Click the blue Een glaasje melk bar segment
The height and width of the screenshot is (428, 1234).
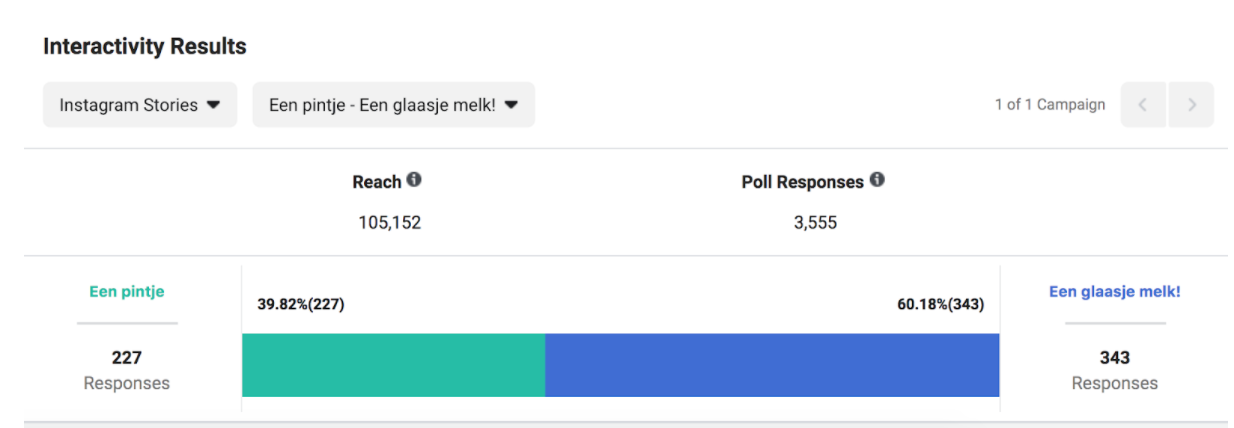point(772,365)
